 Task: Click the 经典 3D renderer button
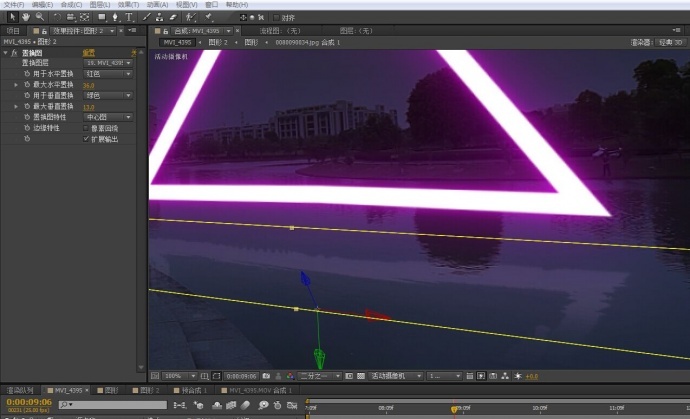point(671,43)
